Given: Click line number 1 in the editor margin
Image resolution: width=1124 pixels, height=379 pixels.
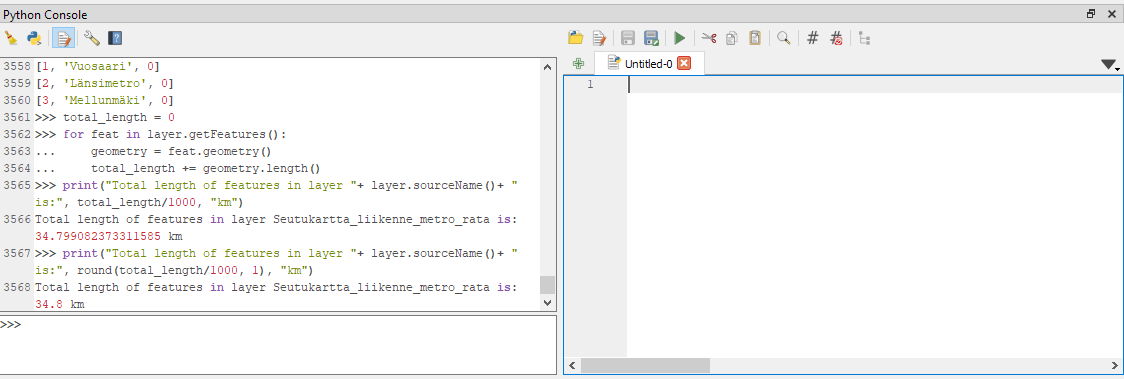Looking at the screenshot, I should coord(590,85).
